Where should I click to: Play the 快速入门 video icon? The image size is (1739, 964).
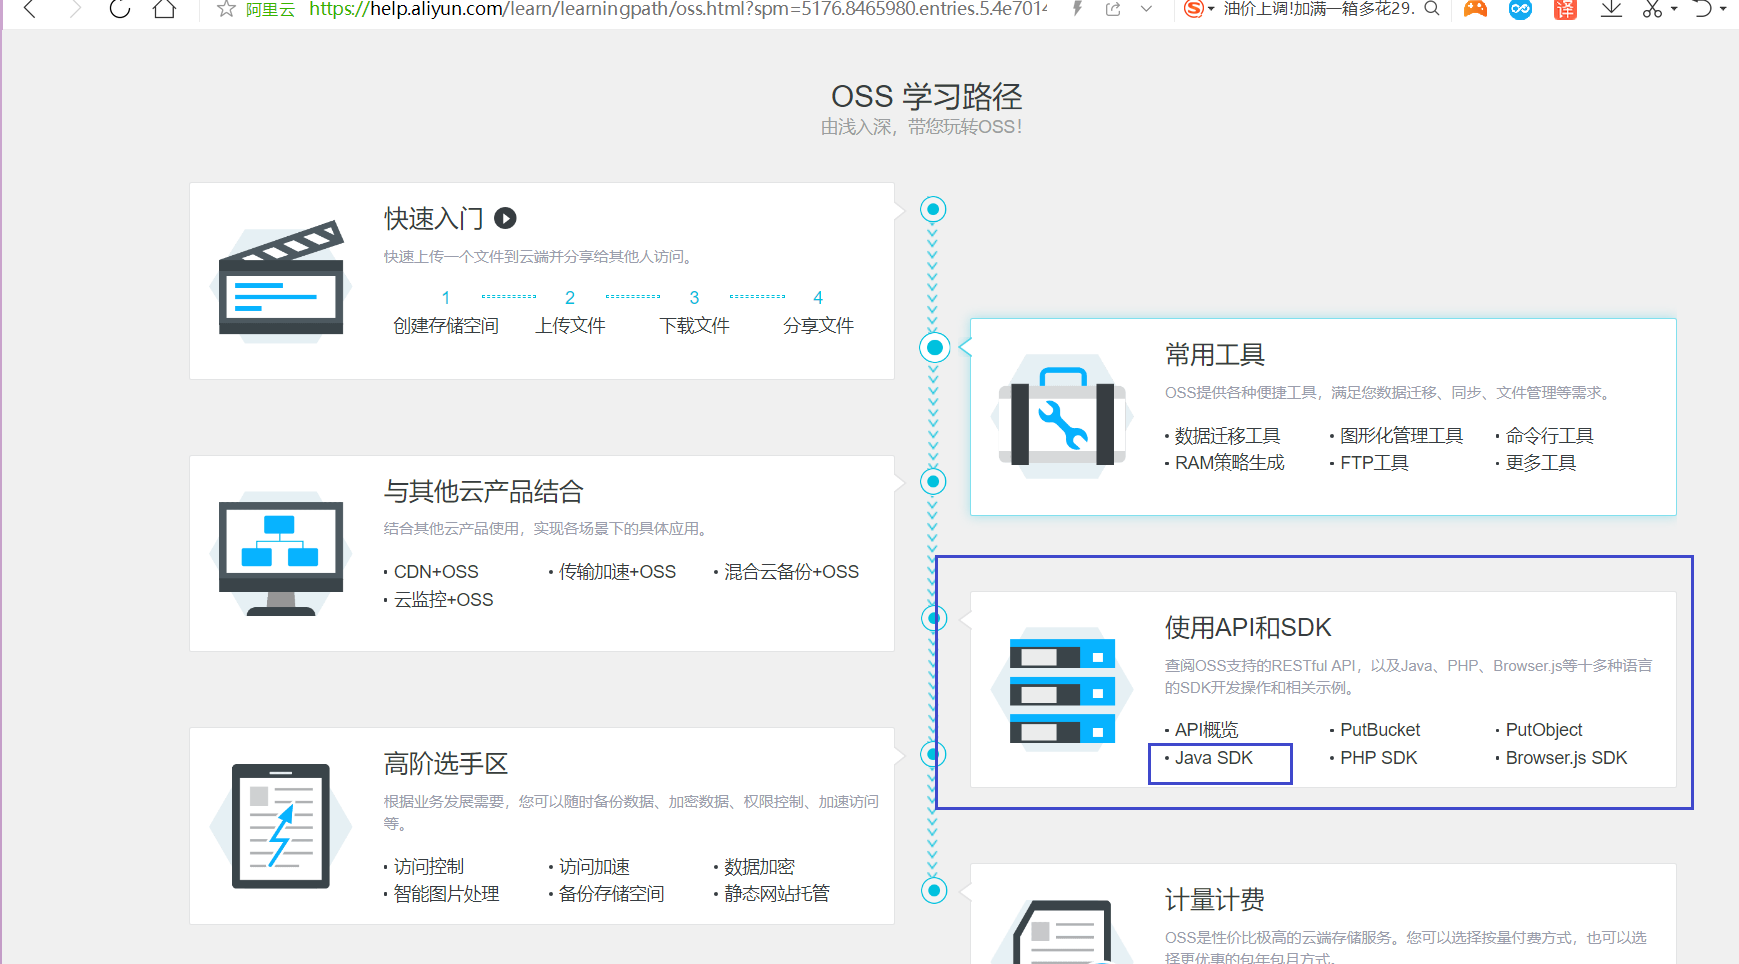(506, 218)
